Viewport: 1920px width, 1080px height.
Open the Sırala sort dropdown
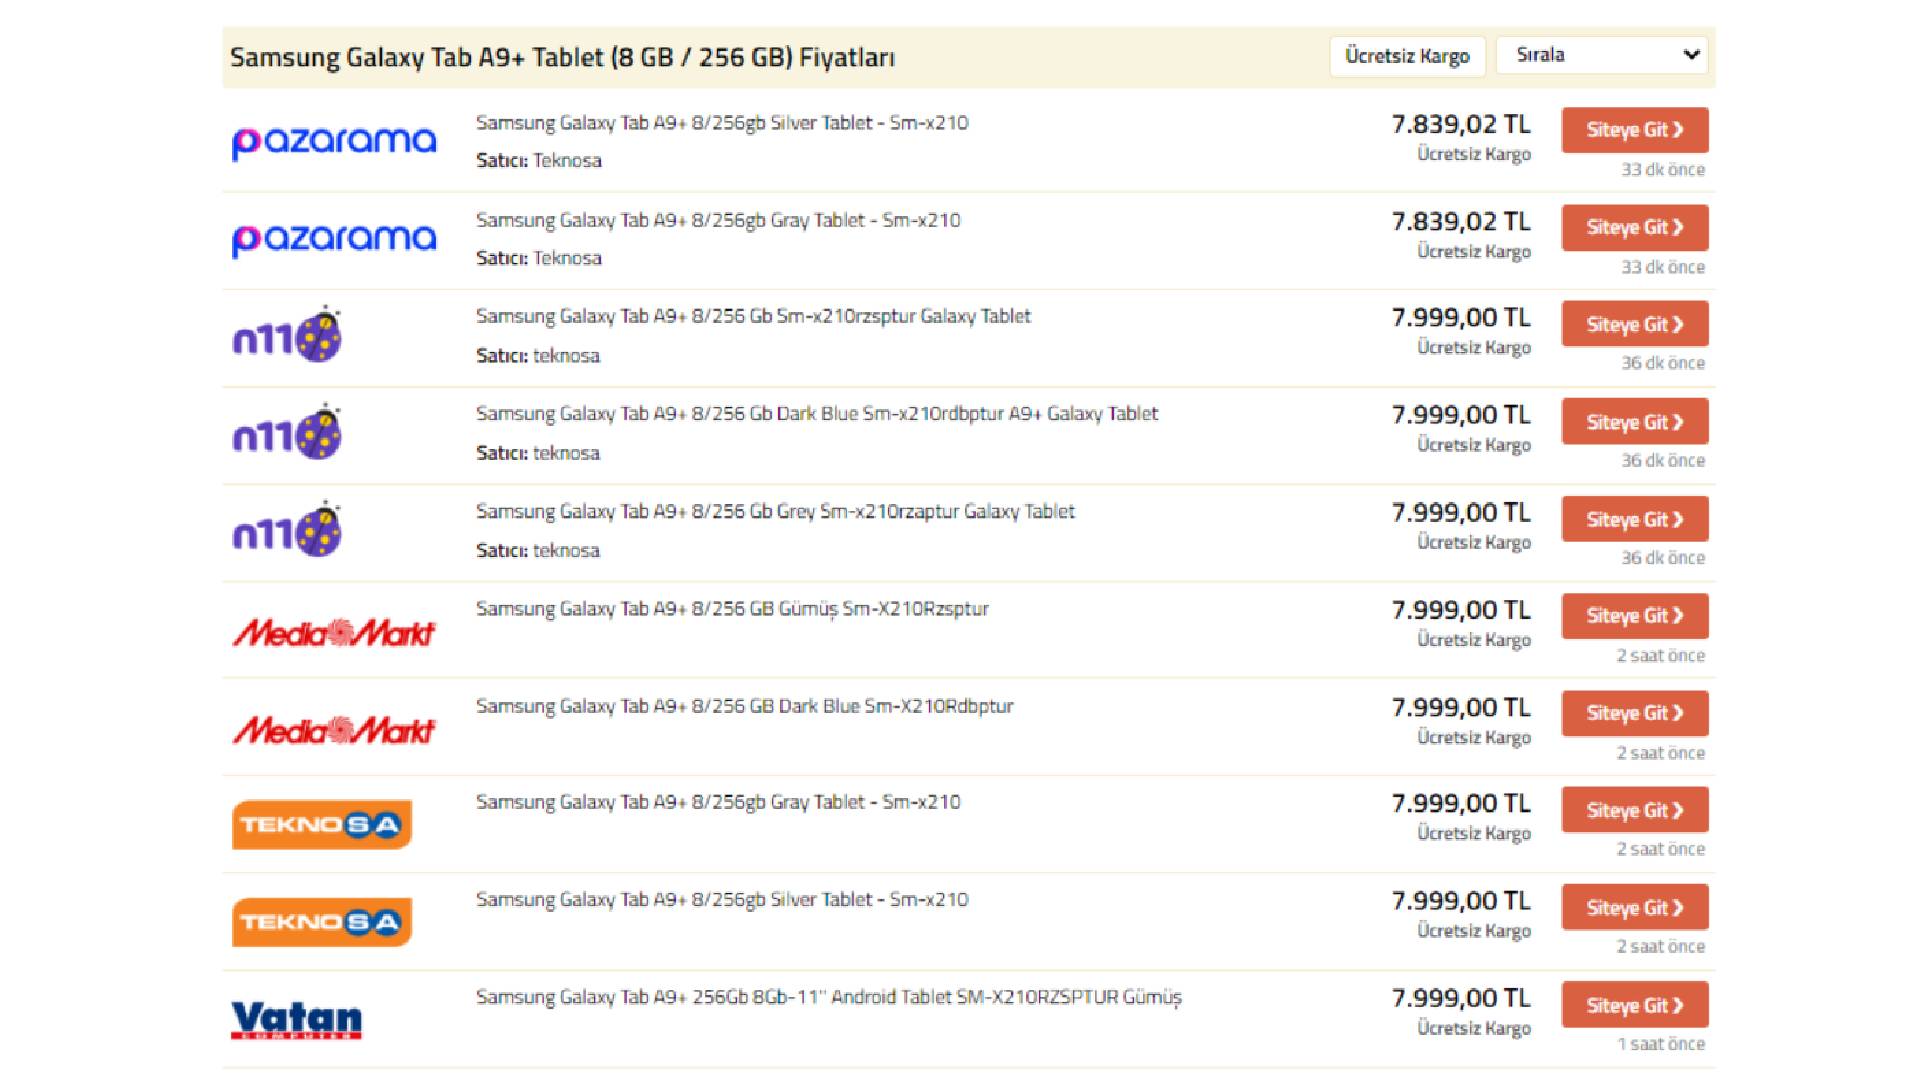1602,55
